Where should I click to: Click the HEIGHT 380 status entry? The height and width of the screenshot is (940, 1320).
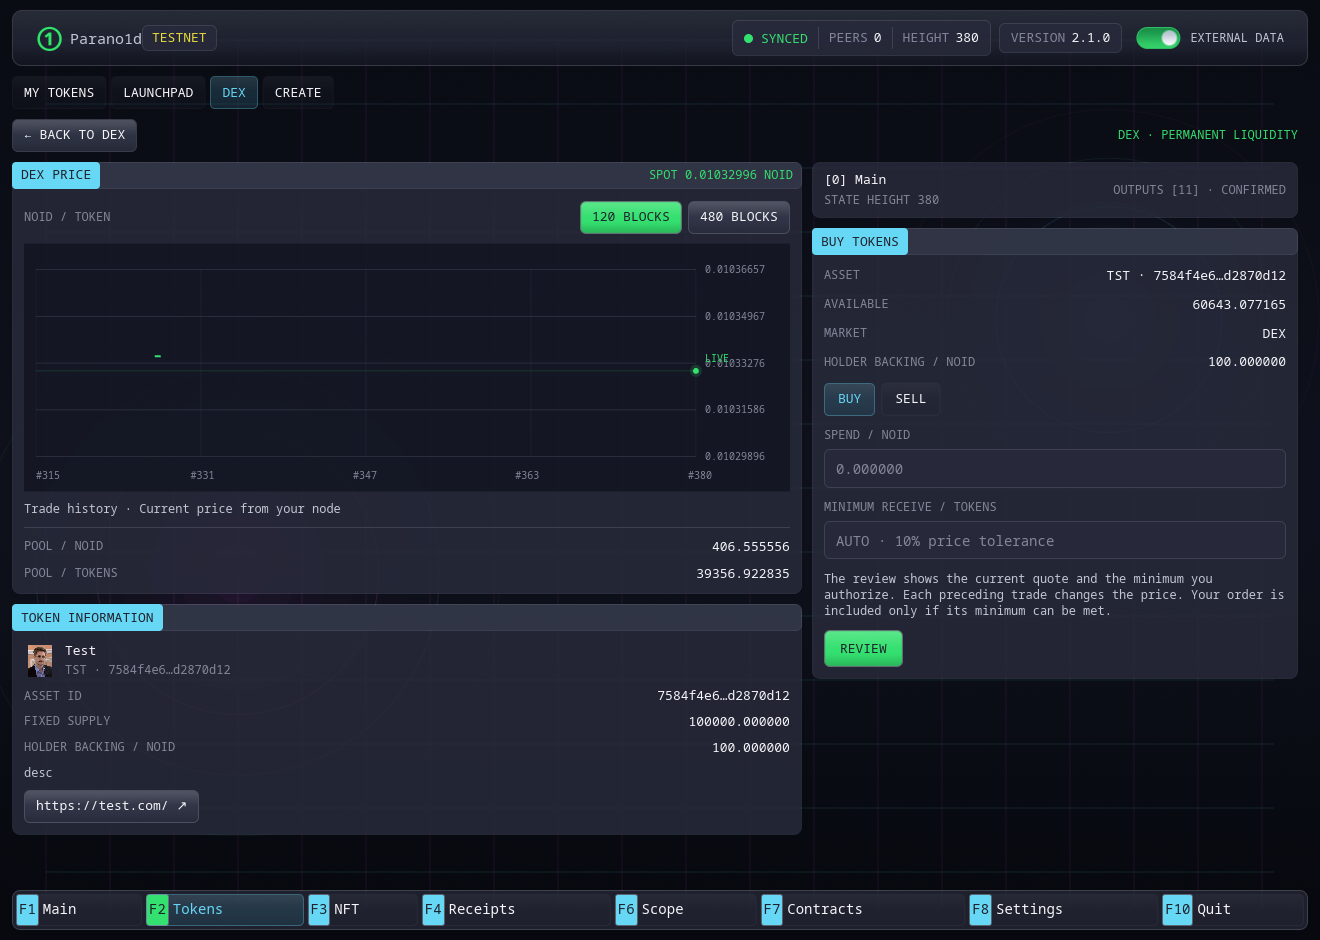[x=940, y=38]
